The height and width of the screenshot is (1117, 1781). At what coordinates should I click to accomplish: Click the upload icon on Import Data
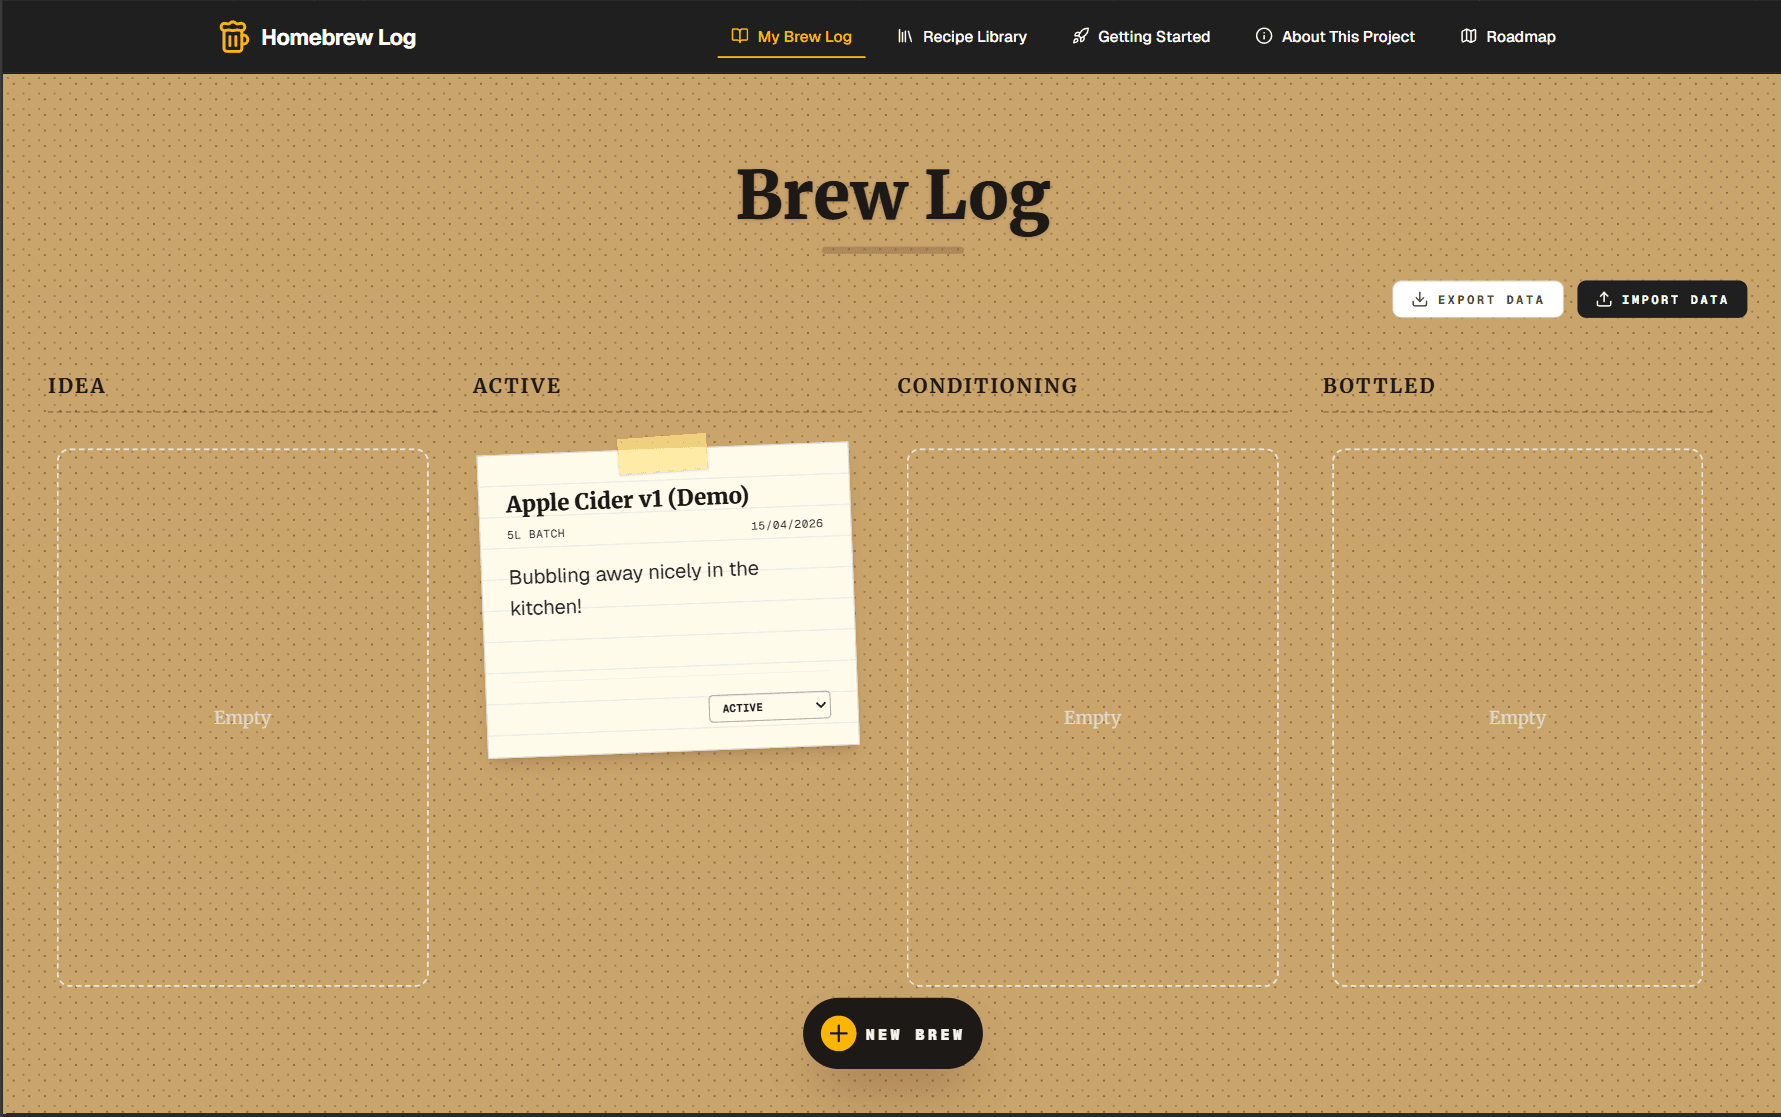tap(1604, 299)
